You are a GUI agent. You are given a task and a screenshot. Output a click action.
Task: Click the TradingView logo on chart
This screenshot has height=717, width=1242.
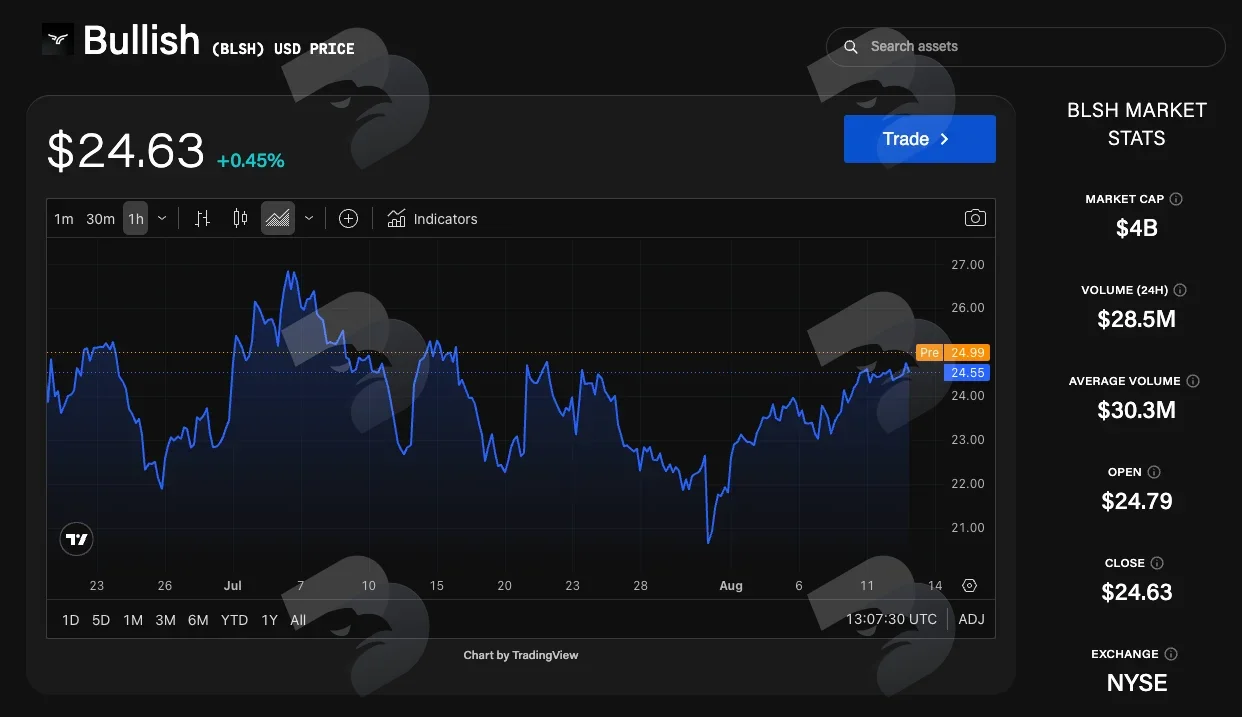pyautogui.click(x=77, y=540)
